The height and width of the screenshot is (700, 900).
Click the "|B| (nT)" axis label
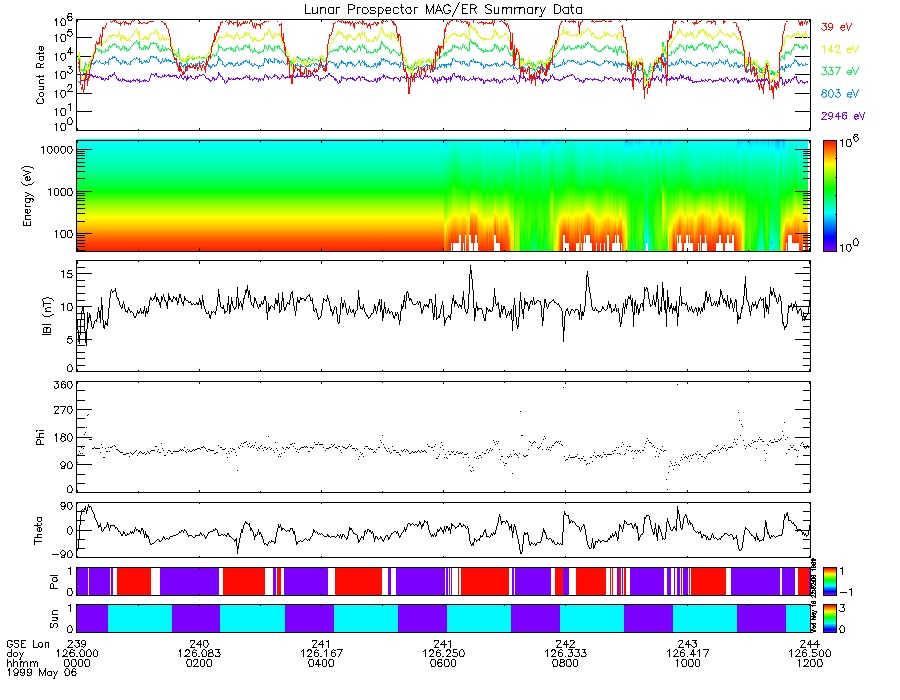47,316
